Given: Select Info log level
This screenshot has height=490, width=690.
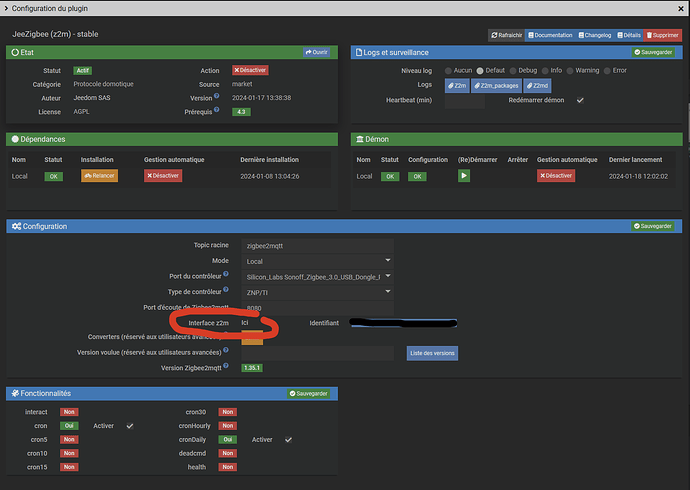Looking at the screenshot, I should (545, 71).
